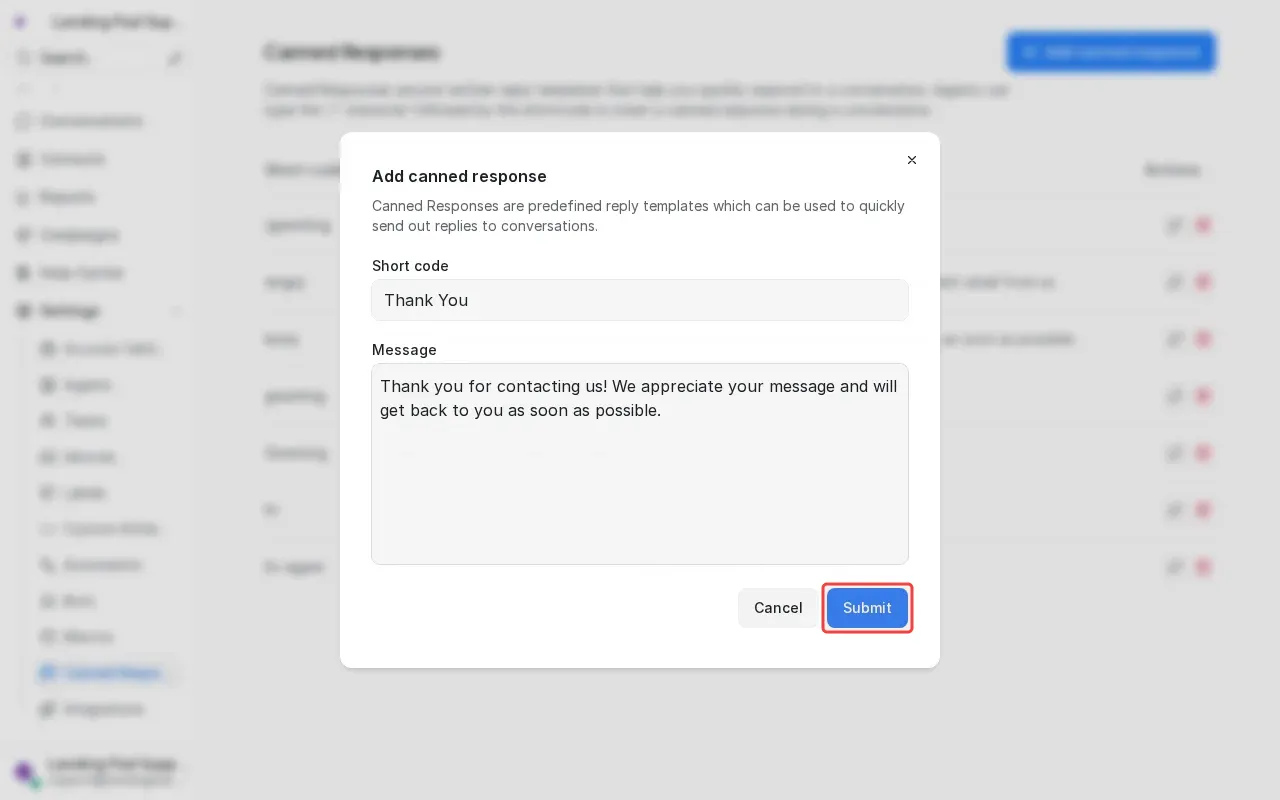Open the Reports section from the sidebar
The width and height of the screenshot is (1280, 800).
tap(23, 197)
